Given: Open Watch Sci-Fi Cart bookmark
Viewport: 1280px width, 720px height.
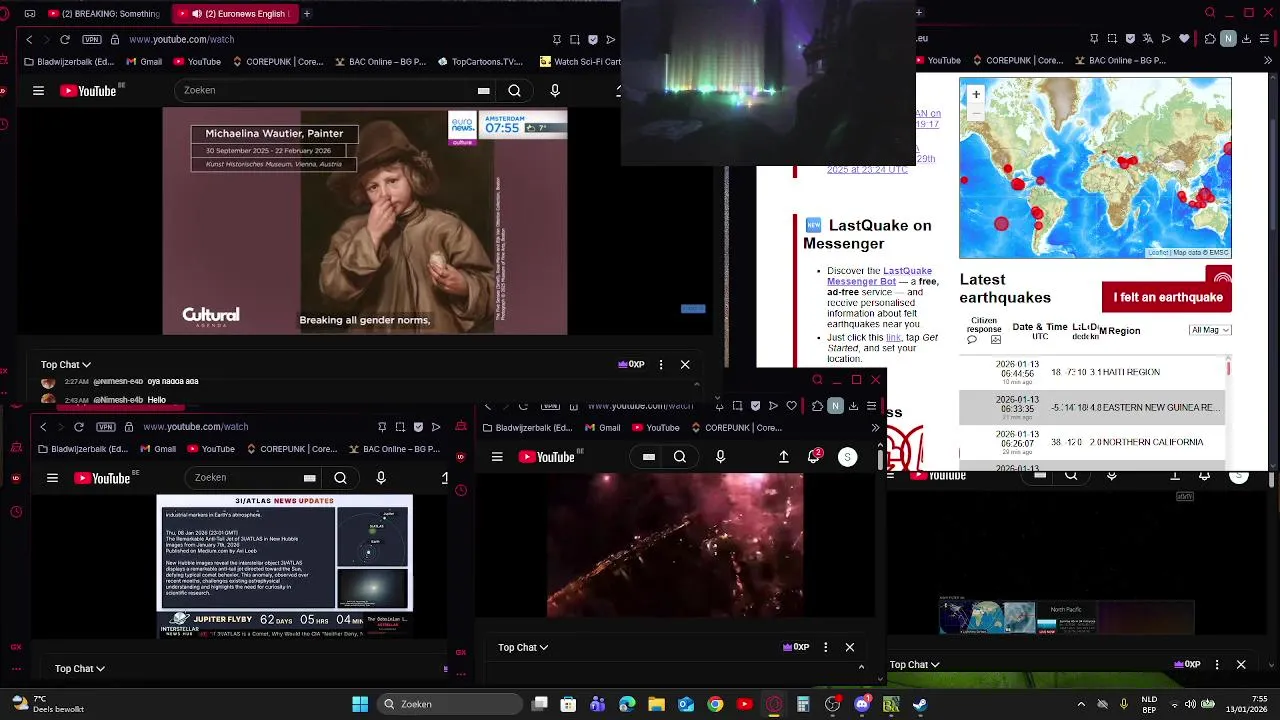Looking at the screenshot, I should [x=580, y=61].
